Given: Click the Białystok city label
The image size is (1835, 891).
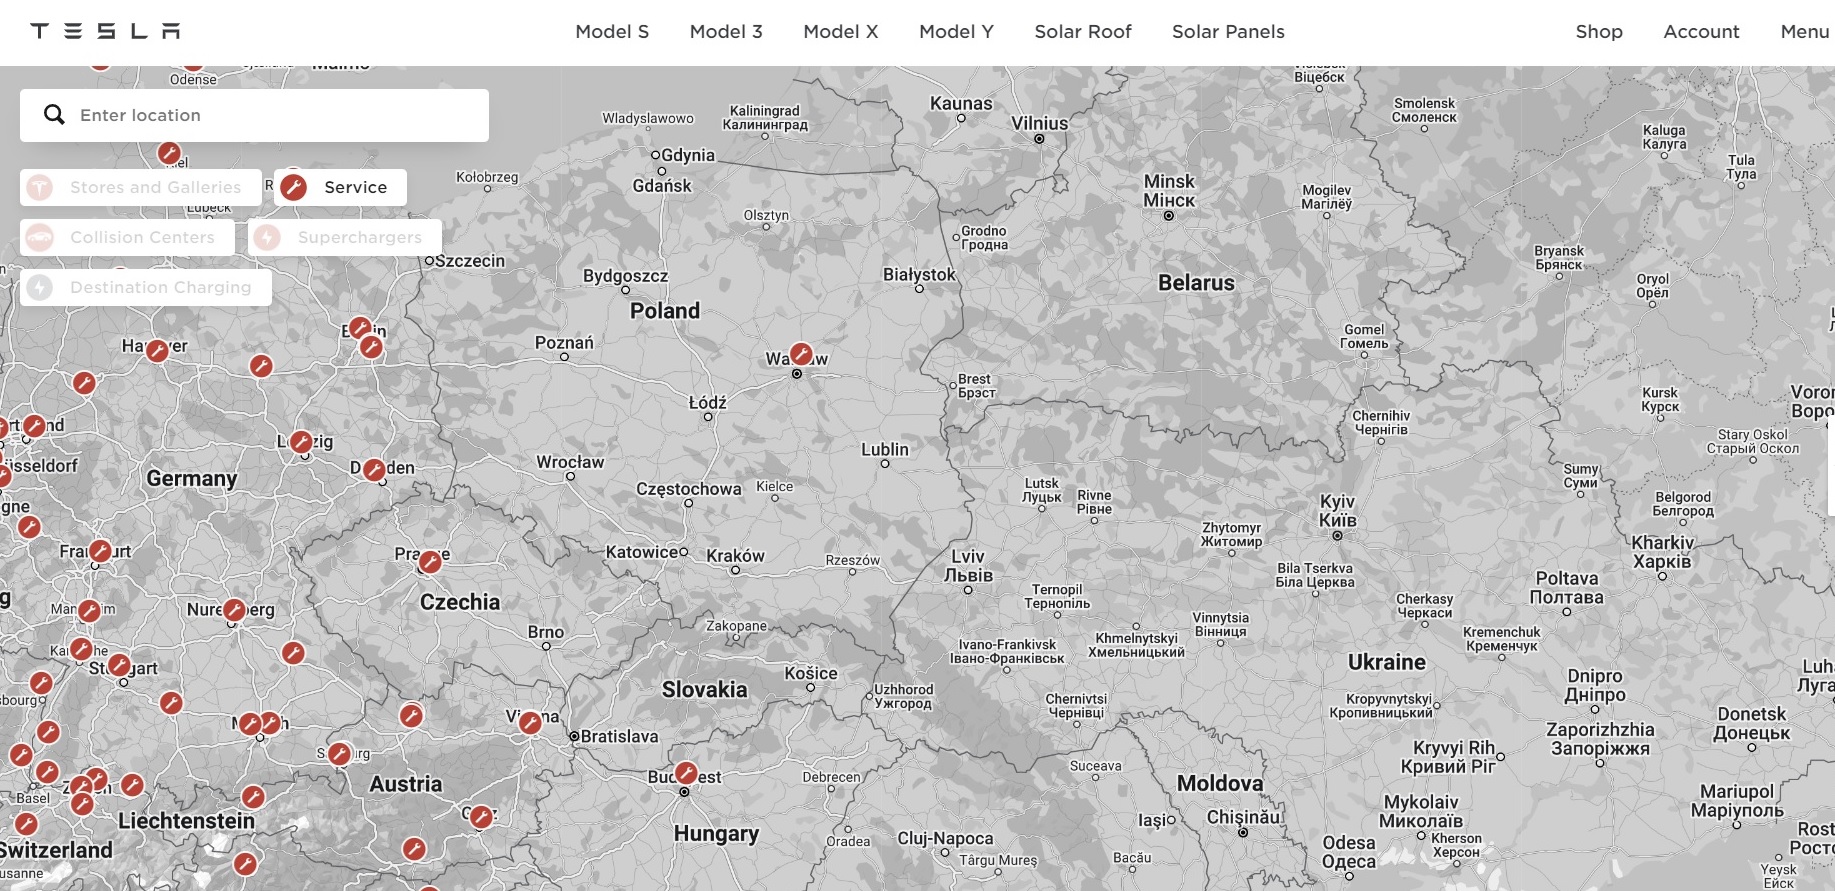Looking at the screenshot, I should pyautogui.click(x=919, y=275).
